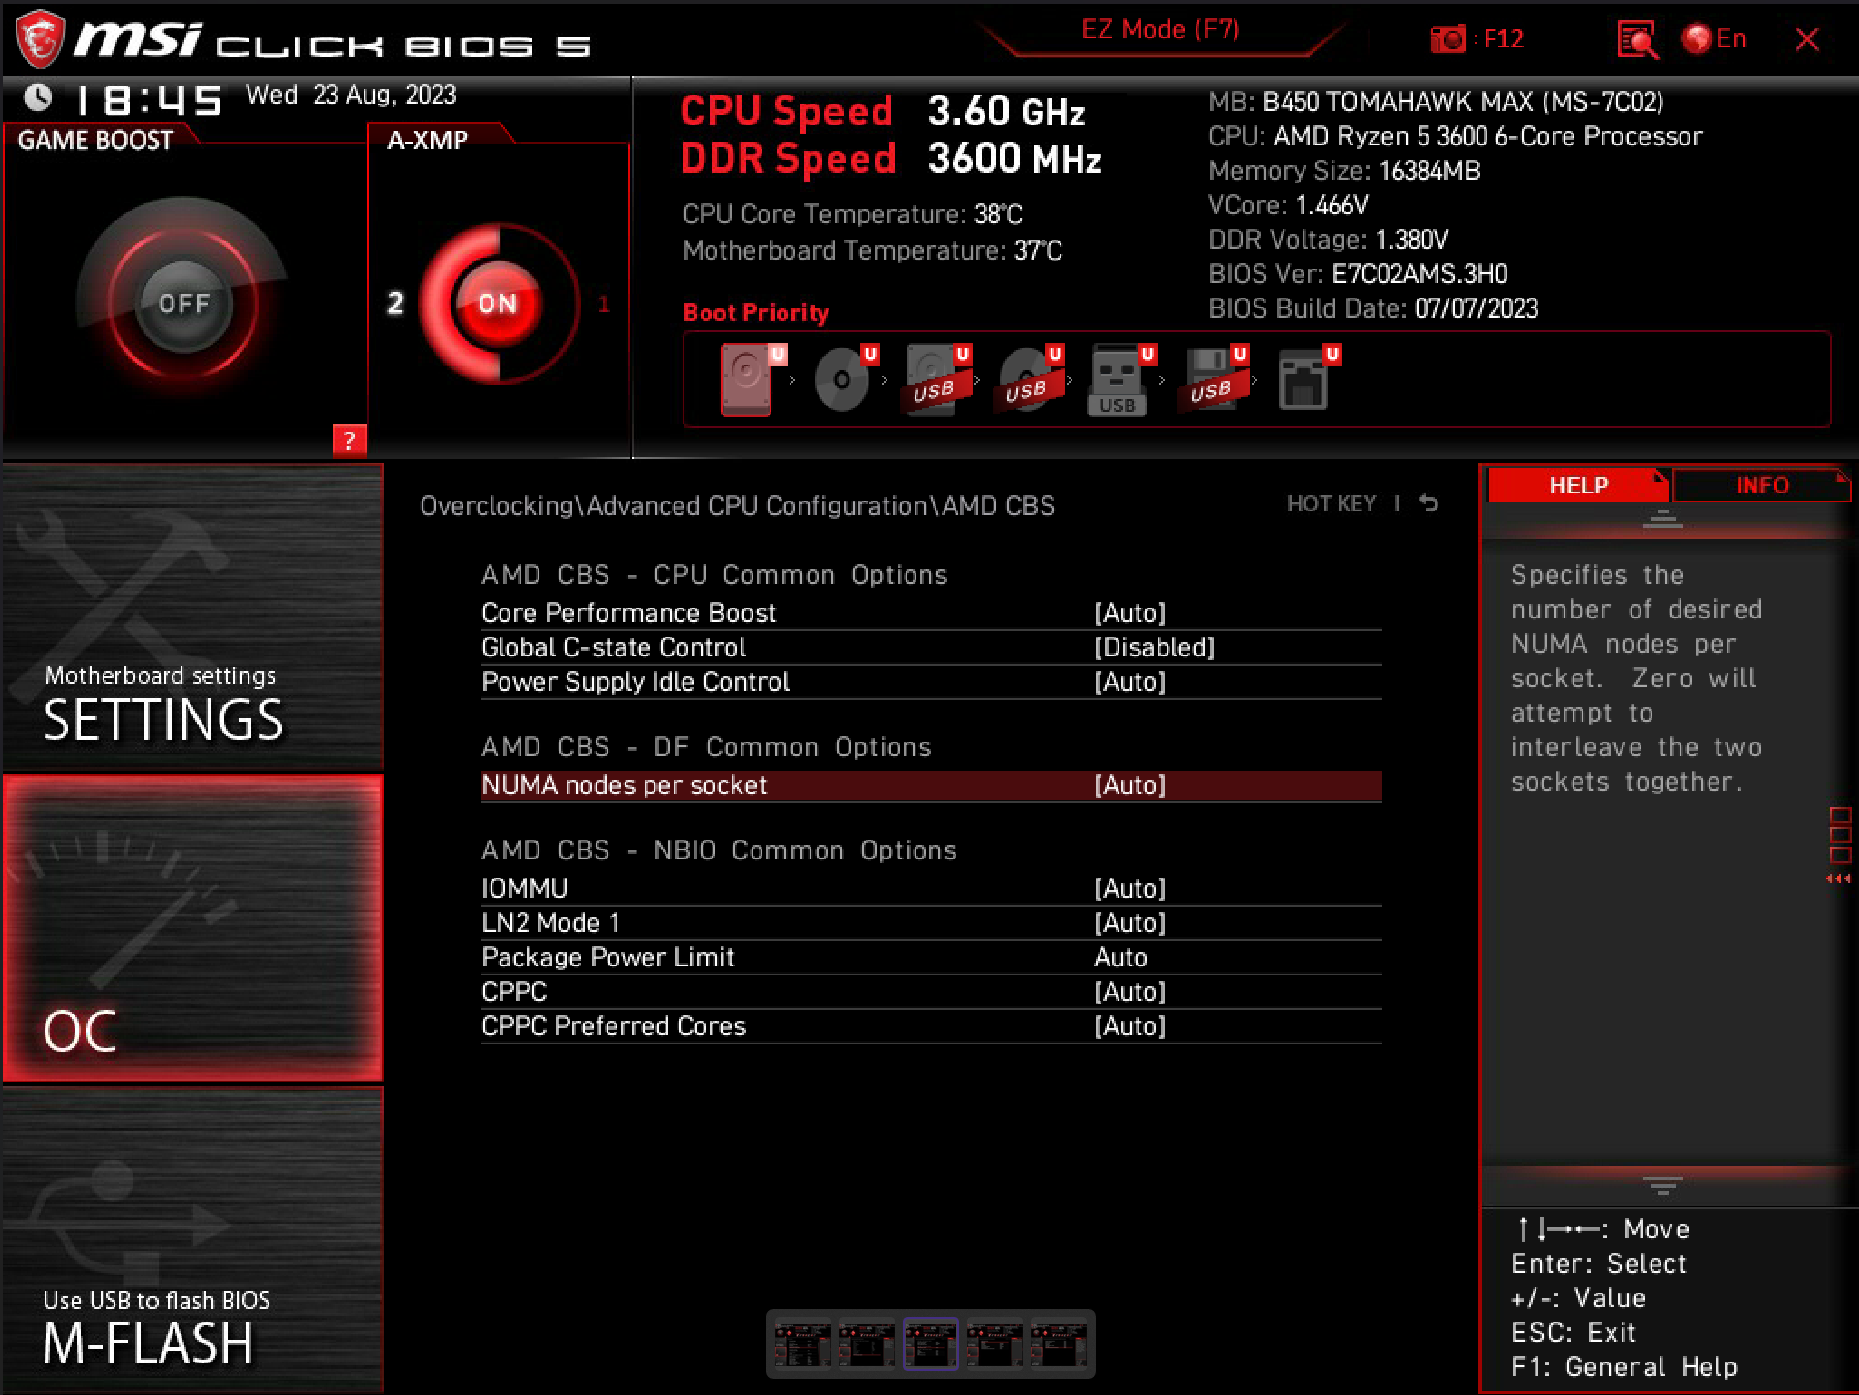The width and height of the screenshot is (1859, 1395).
Task: Select the USB floppy boot device
Action: (1214, 380)
